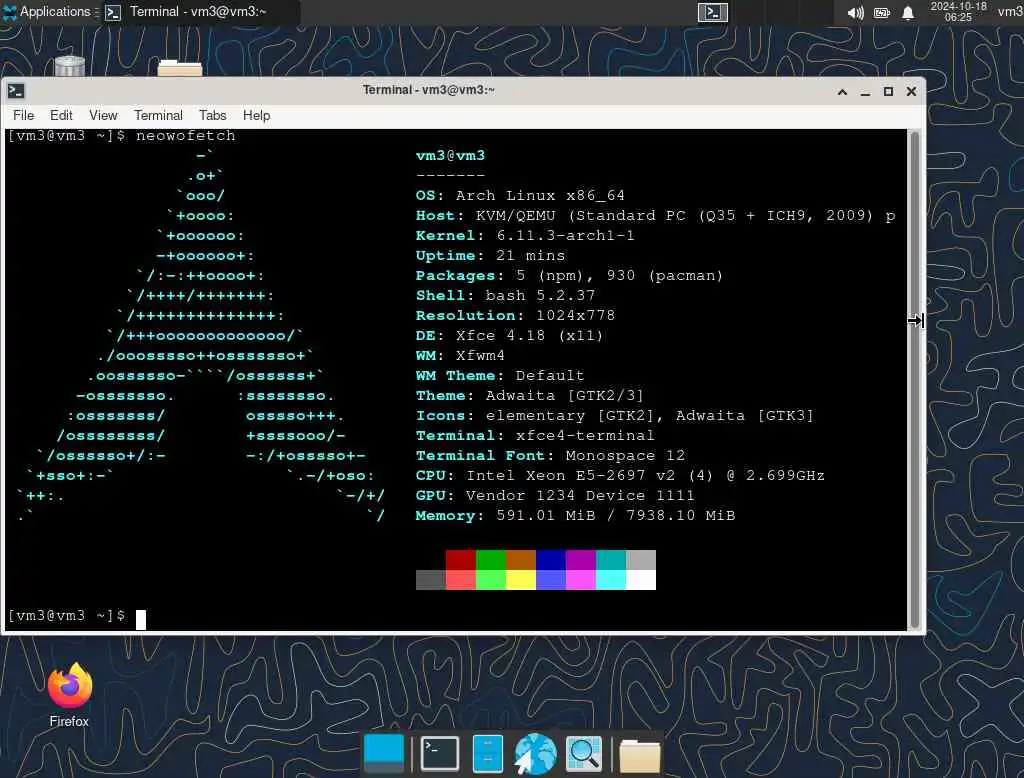Click the "CPU: Intel Xeon E5-2697 v2" line
The image size is (1024, 778).
(620, 476)
